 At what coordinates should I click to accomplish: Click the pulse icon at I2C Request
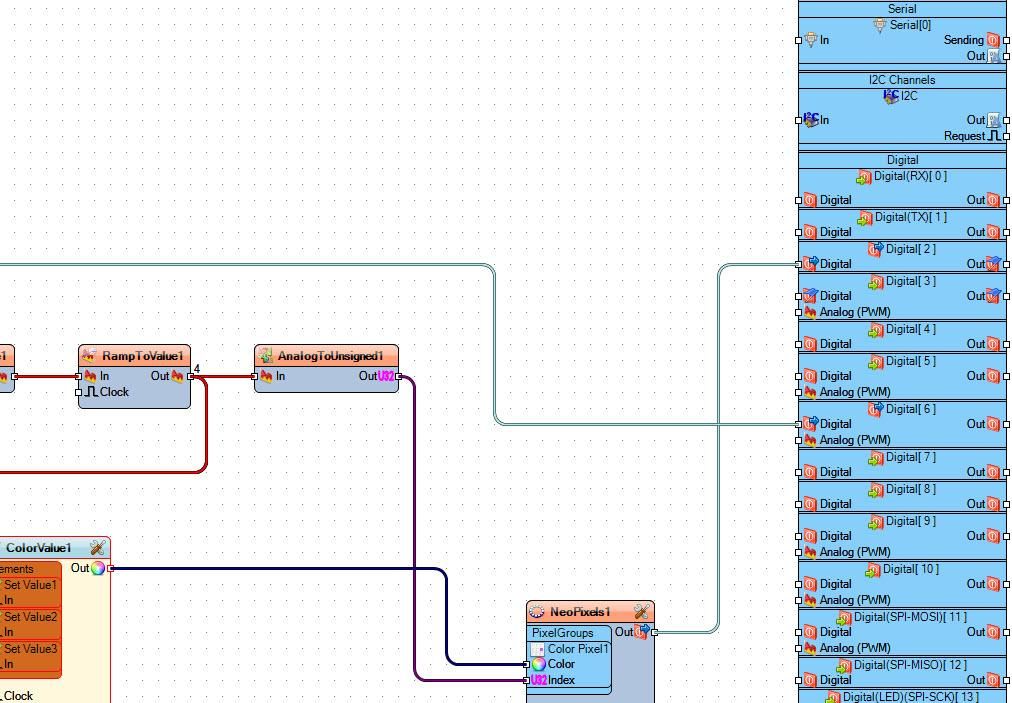click(994, 136)
